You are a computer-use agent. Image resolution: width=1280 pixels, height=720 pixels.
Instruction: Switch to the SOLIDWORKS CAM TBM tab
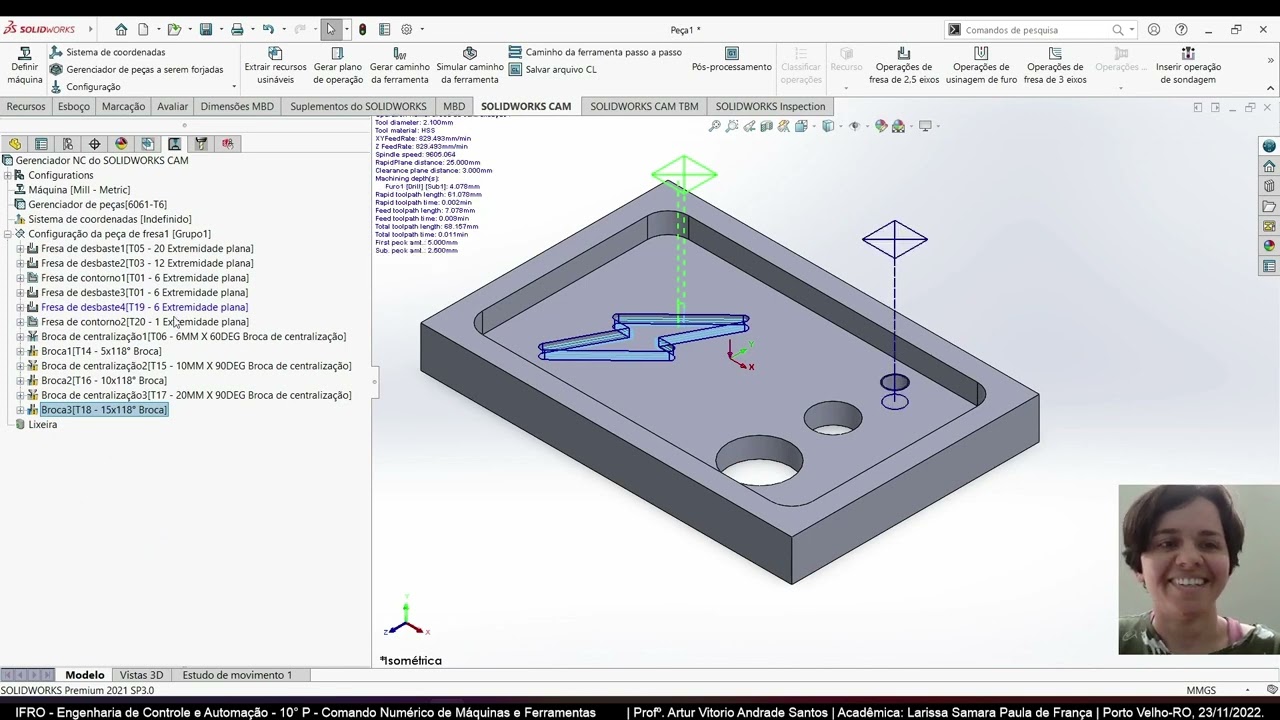pyautogui.click(x=644, y=106)
